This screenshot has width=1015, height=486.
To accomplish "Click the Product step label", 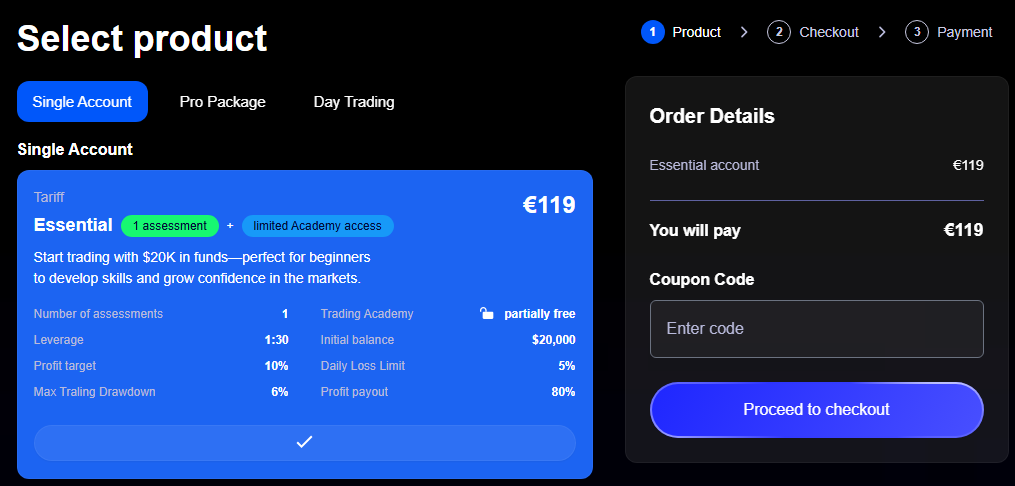I will pyautogui.click(x=696, y=32).
